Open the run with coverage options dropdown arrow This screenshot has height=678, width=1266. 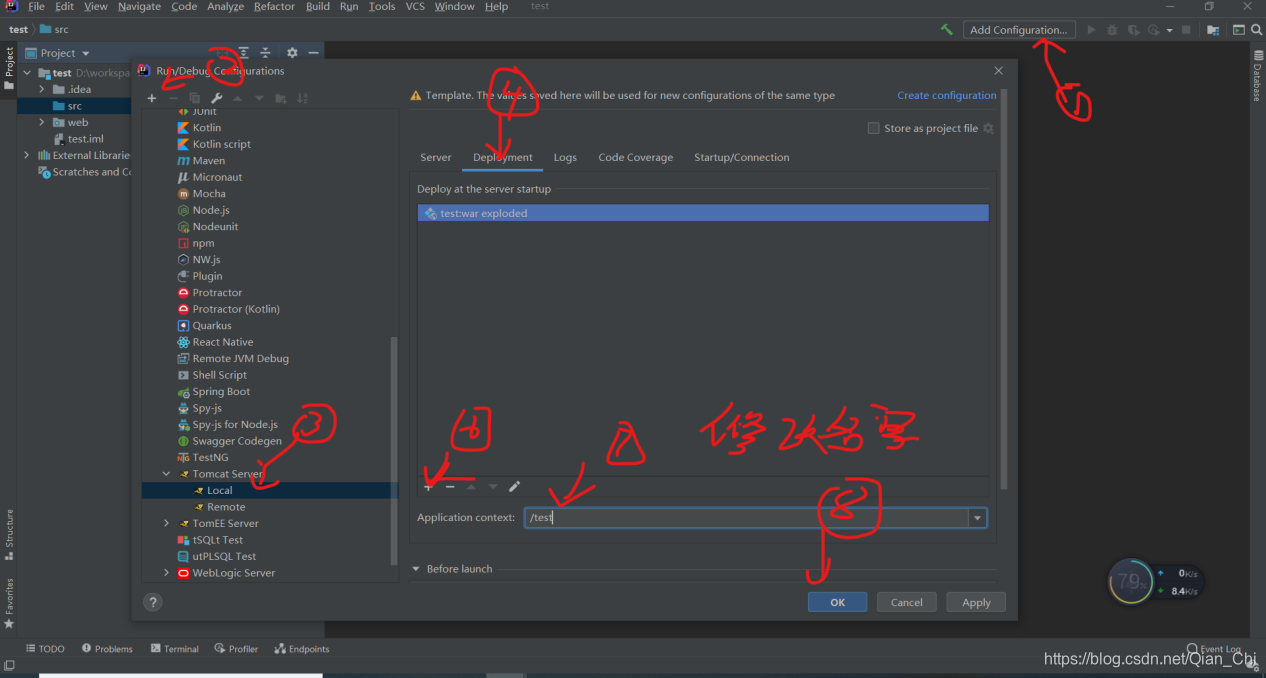click(1168, 30)
